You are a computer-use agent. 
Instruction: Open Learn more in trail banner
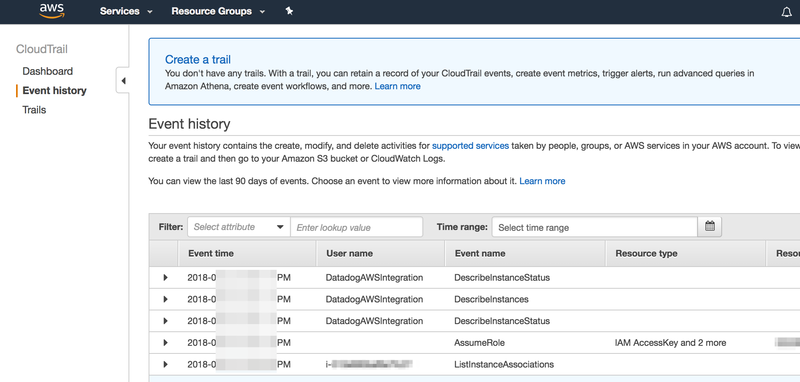click(x=397, y=86)
